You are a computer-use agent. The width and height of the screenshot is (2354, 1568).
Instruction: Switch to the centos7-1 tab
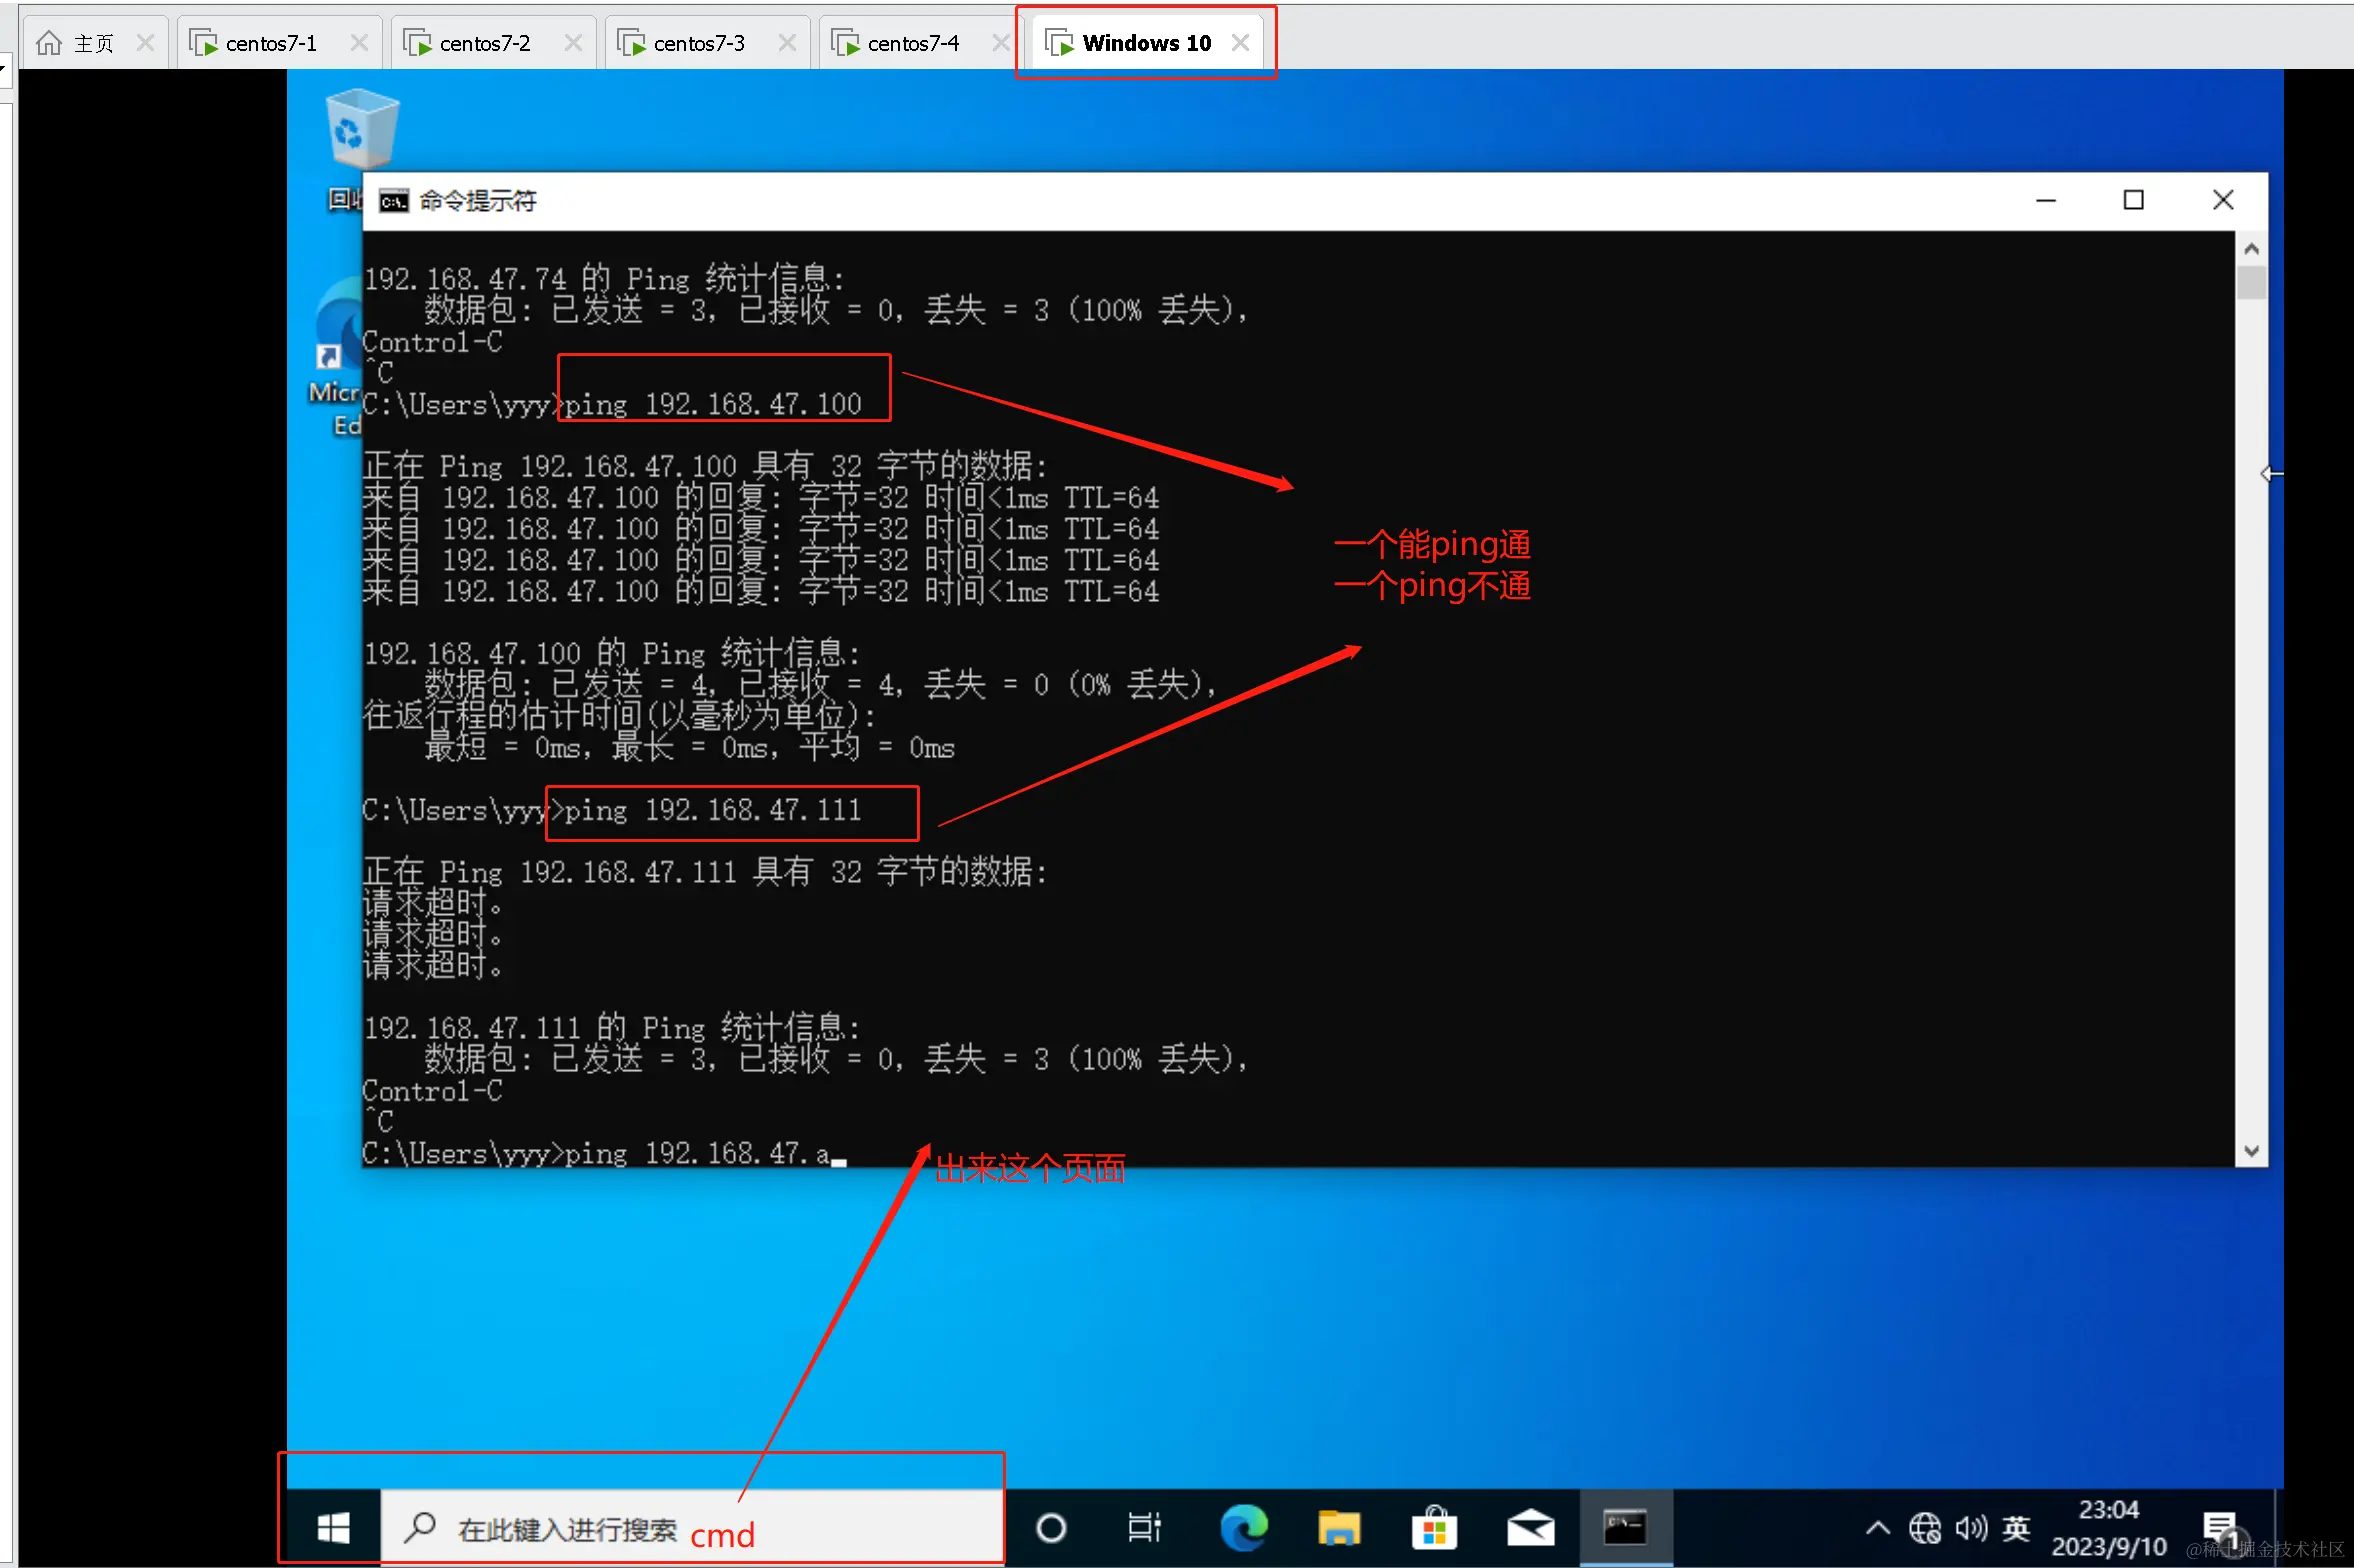271,43
